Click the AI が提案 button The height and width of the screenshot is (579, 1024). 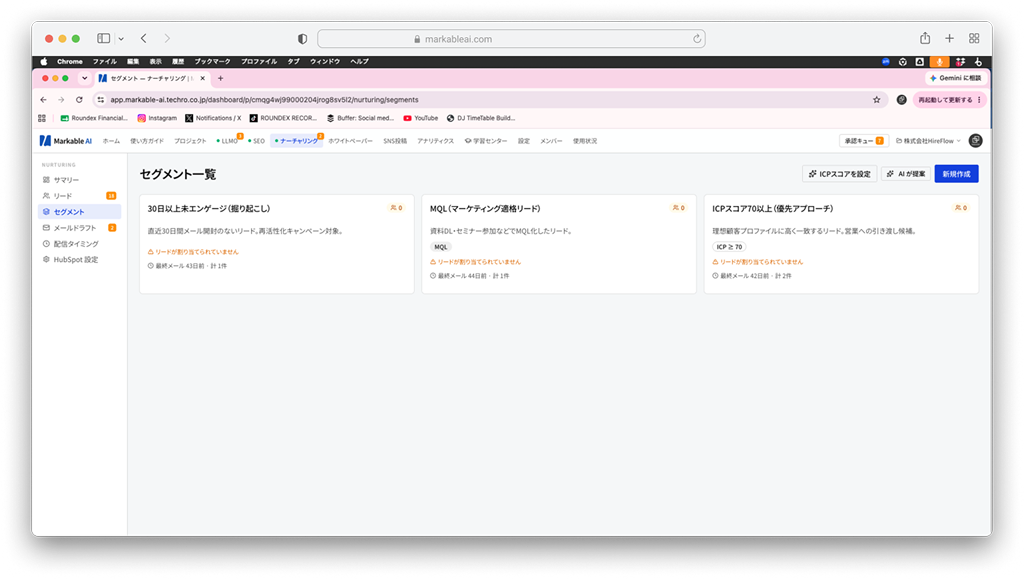pyautogui.click(x=906, y=174)
